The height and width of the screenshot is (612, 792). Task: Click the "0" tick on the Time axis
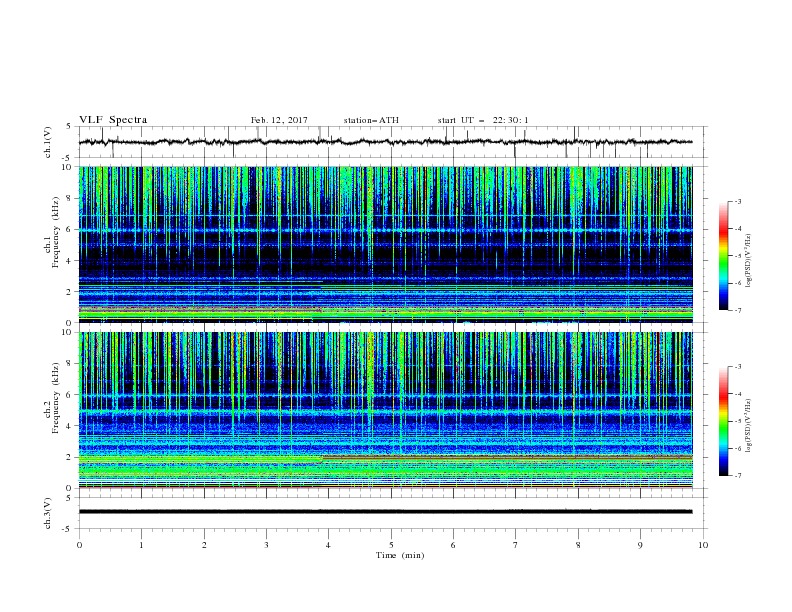79,545
